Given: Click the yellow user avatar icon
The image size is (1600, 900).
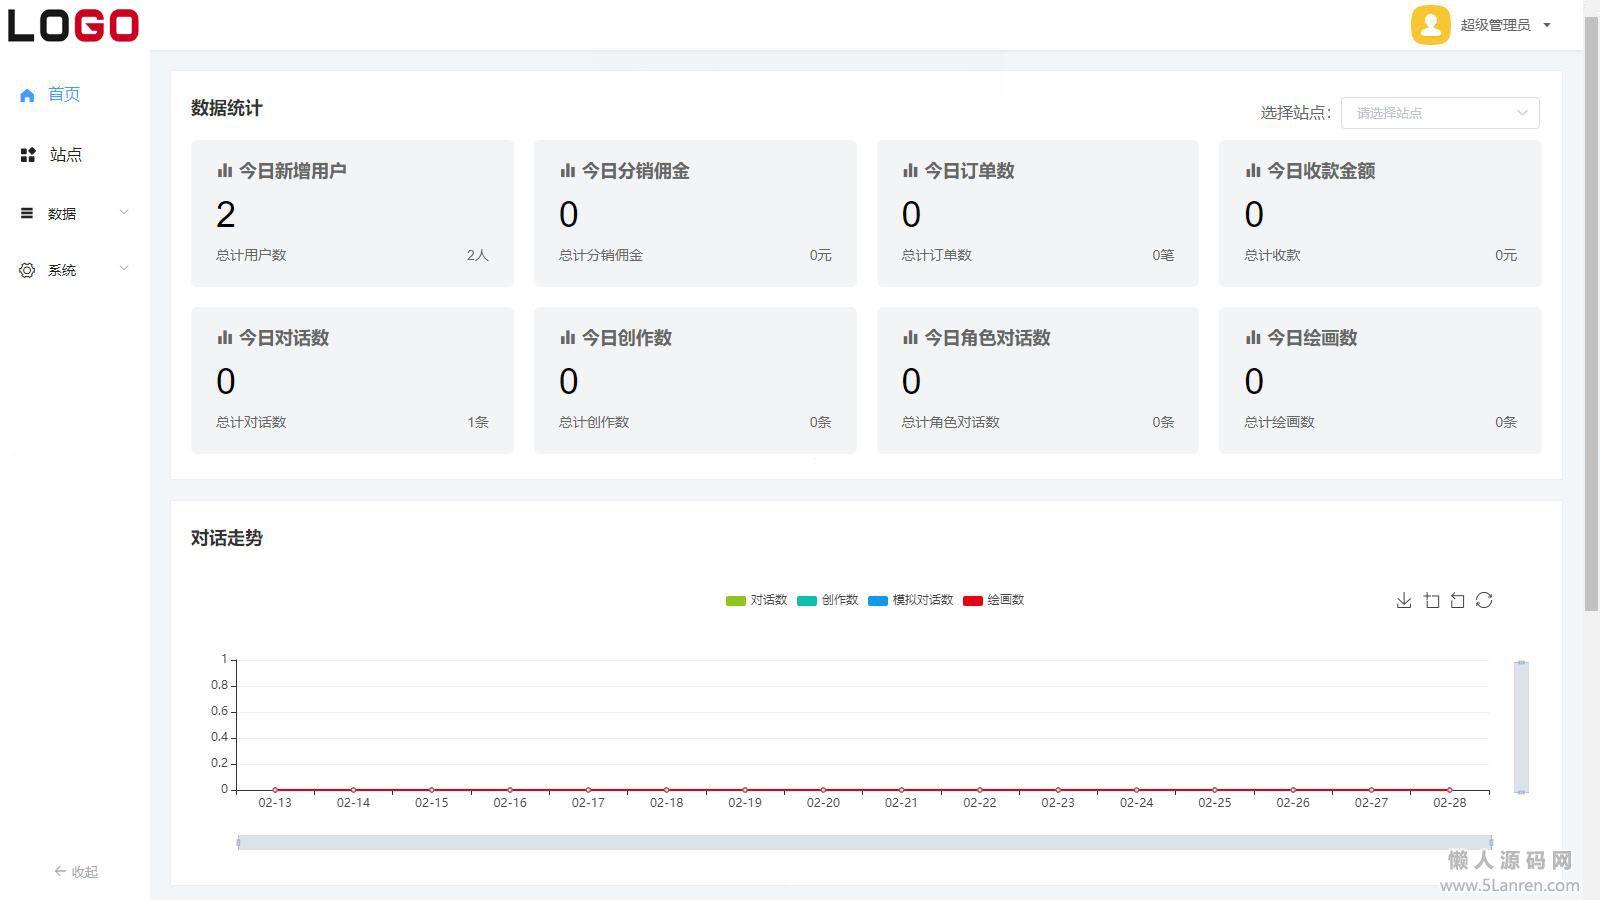Looking at the screenshot, I should (x=1430, y=25).
